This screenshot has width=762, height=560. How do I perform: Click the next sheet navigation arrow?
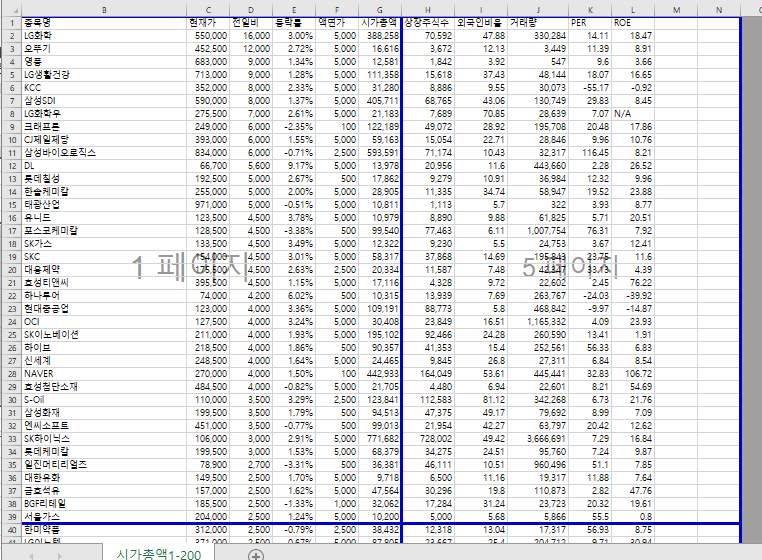[60, 555]
